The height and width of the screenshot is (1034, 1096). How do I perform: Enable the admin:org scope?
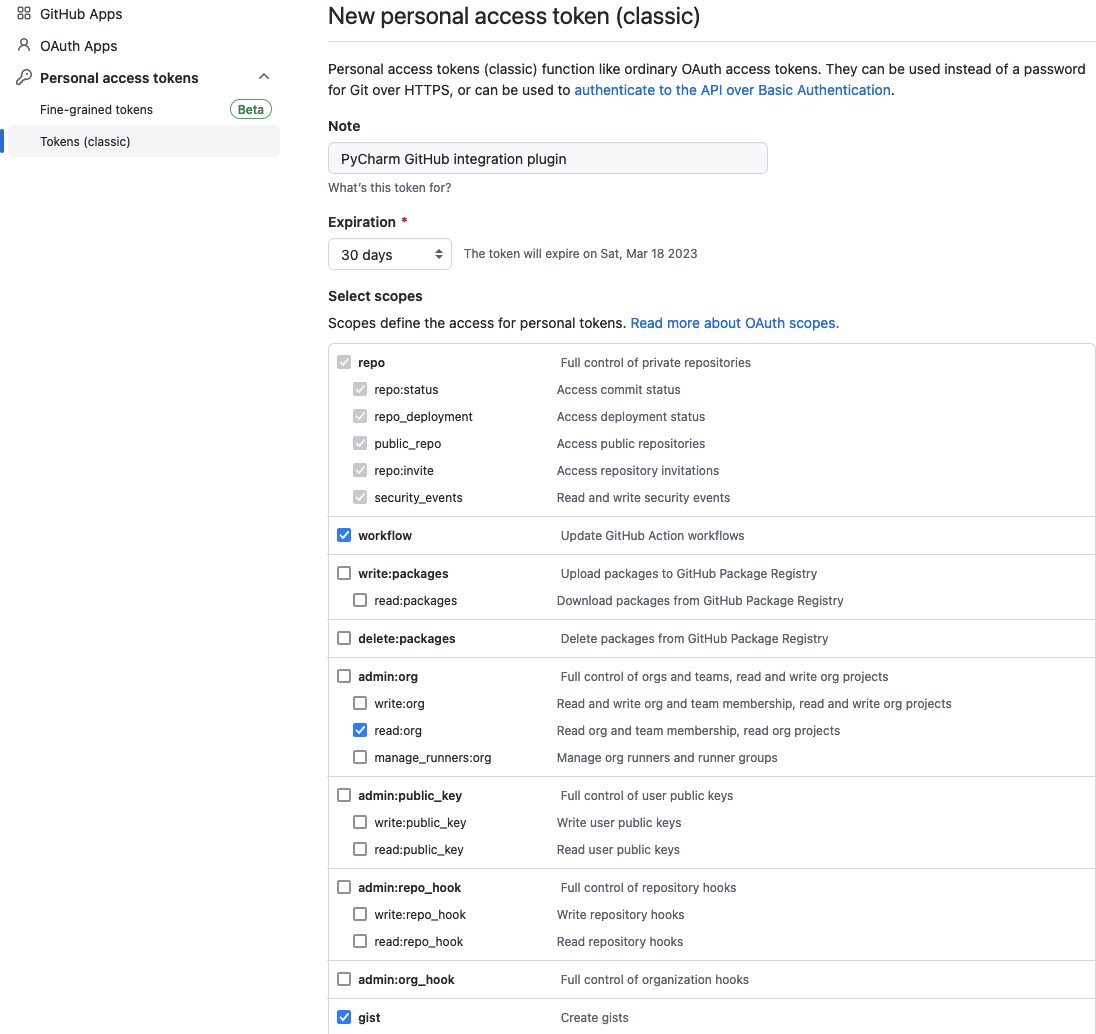click(x=344, y=675)
